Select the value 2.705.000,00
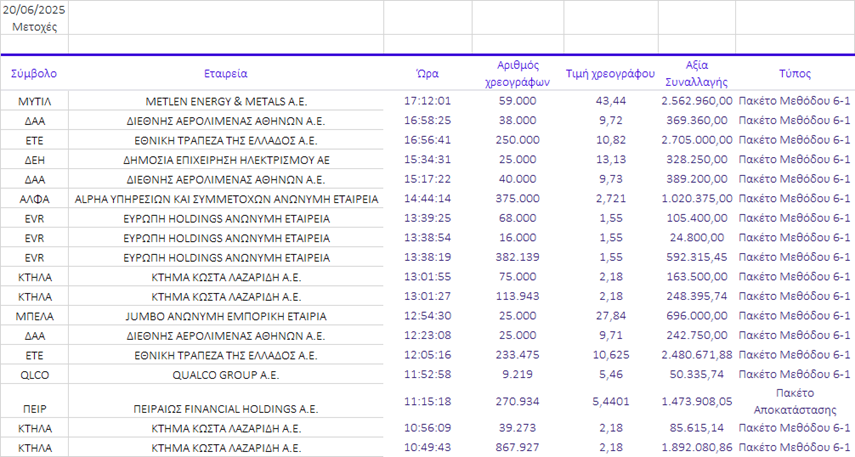 pyautogui.click(x=697, y=140)
